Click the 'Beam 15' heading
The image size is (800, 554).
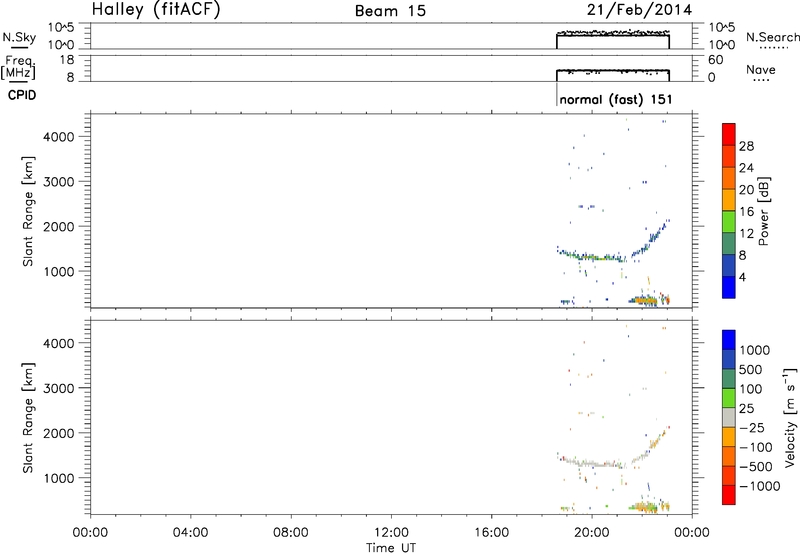390,11
